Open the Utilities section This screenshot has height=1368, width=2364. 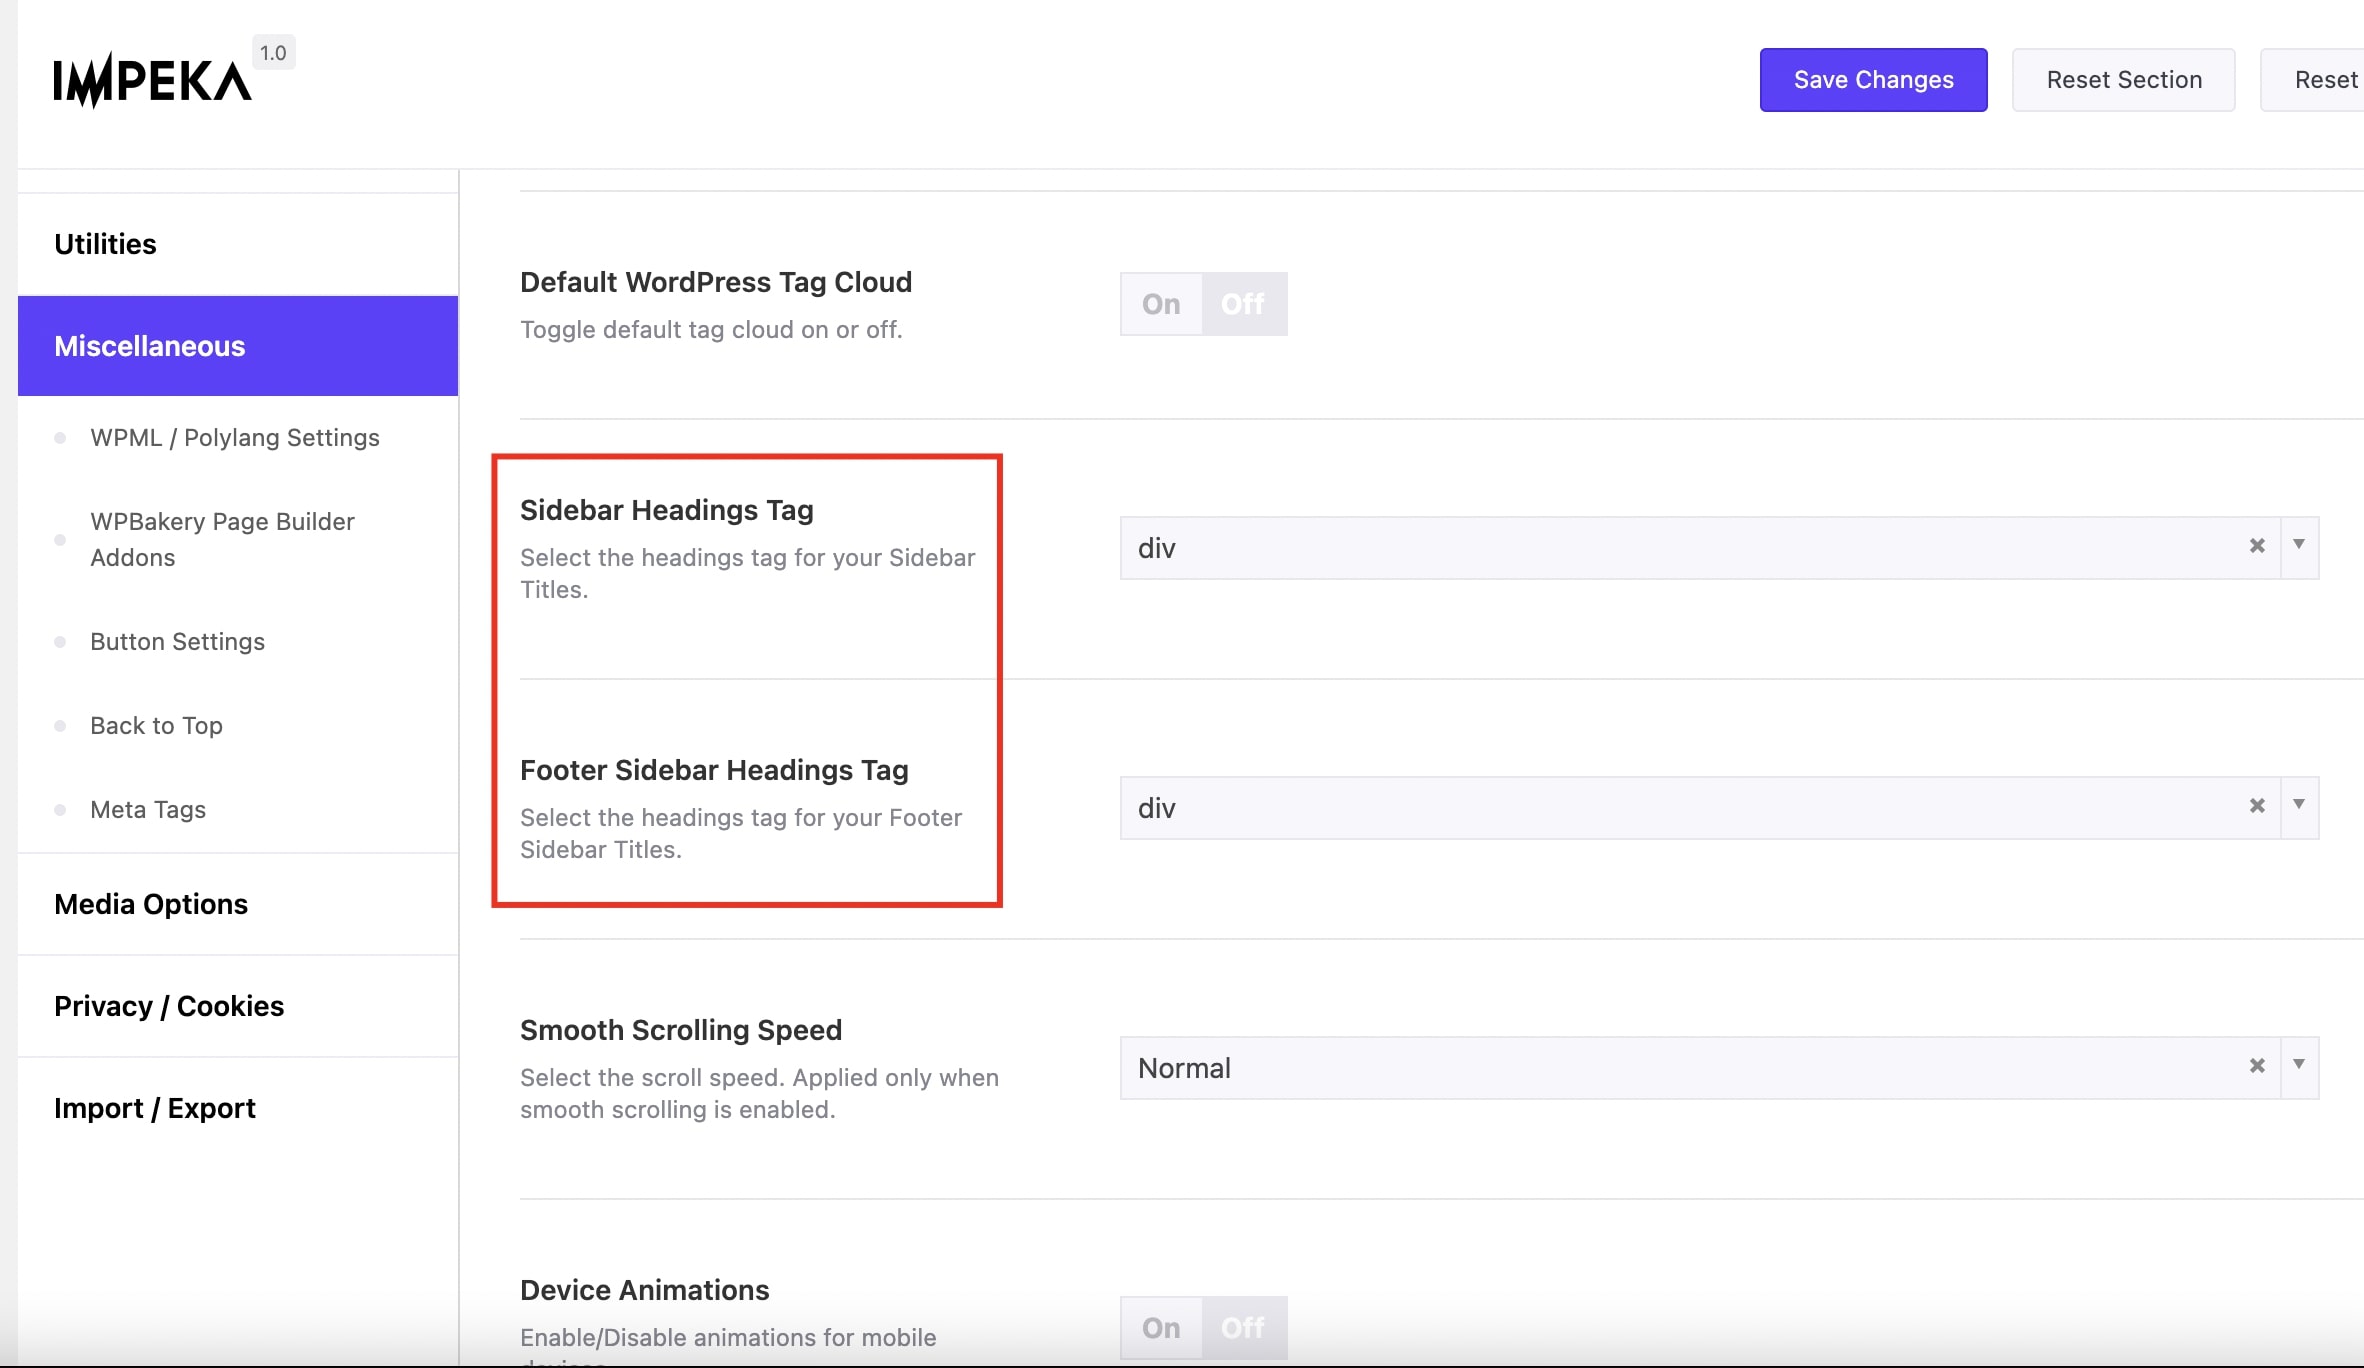tap(105, 244)
